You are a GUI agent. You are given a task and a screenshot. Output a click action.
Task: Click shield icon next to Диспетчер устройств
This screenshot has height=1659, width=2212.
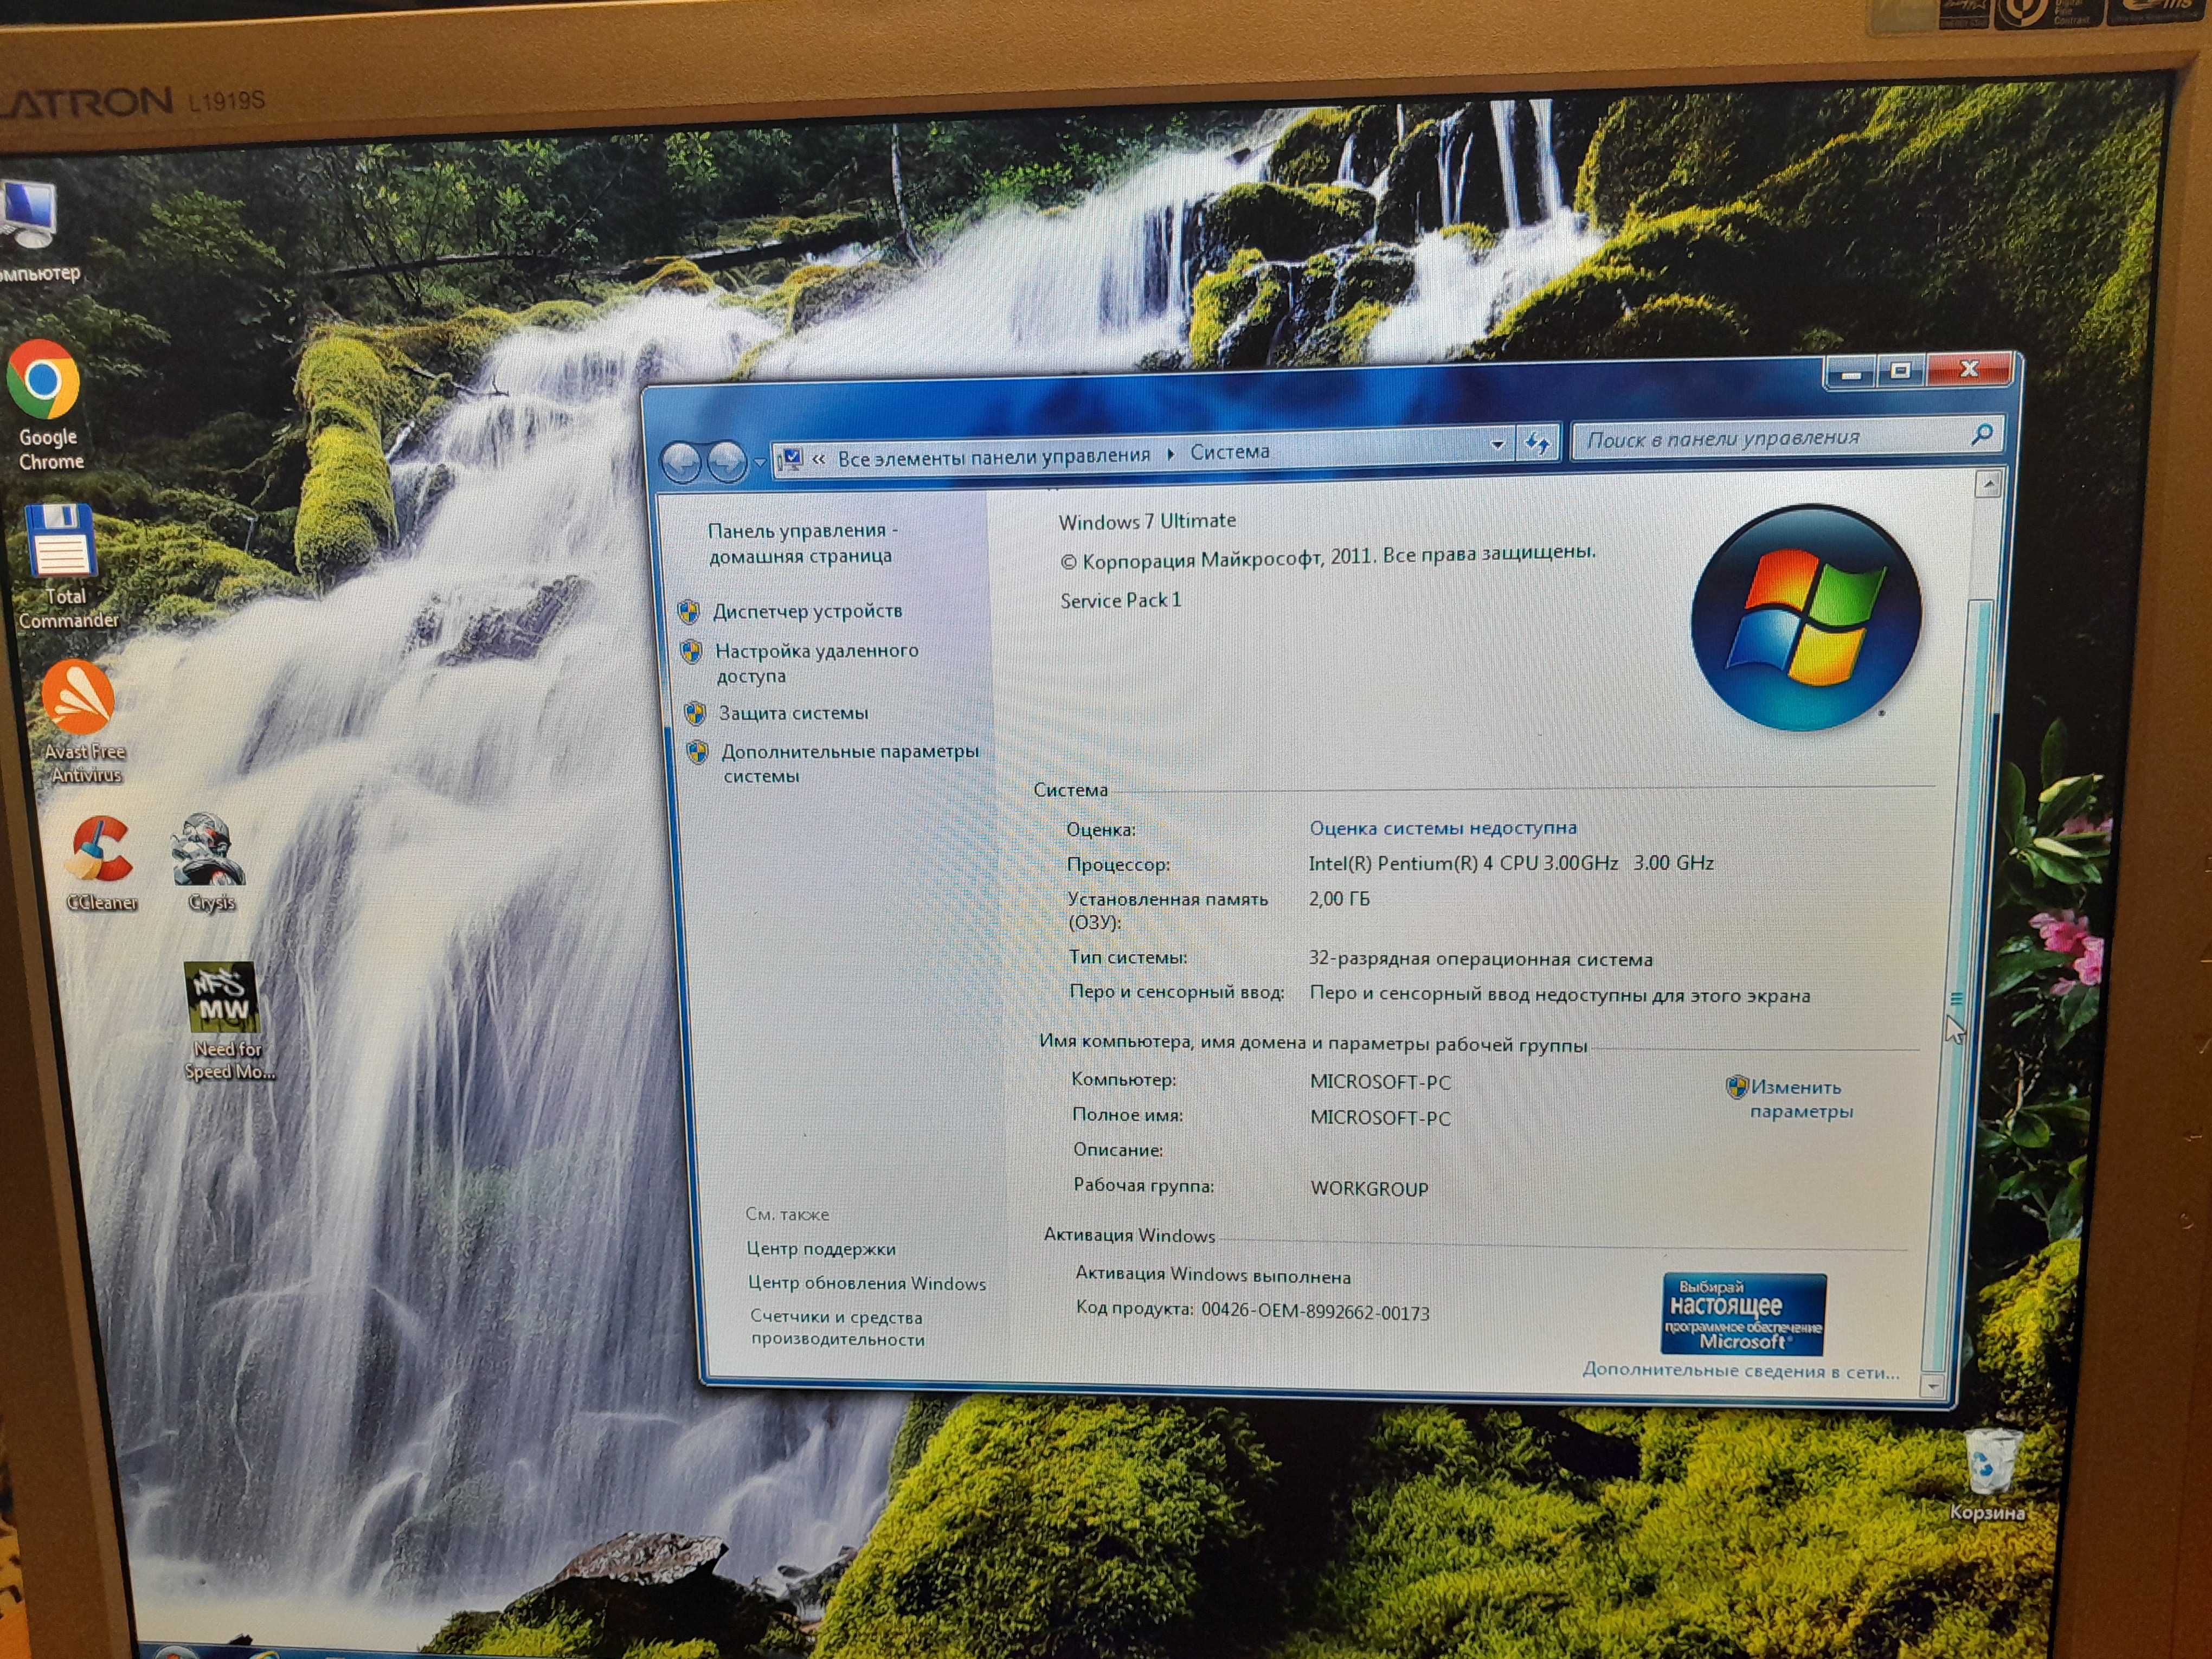tap(688, 611)
